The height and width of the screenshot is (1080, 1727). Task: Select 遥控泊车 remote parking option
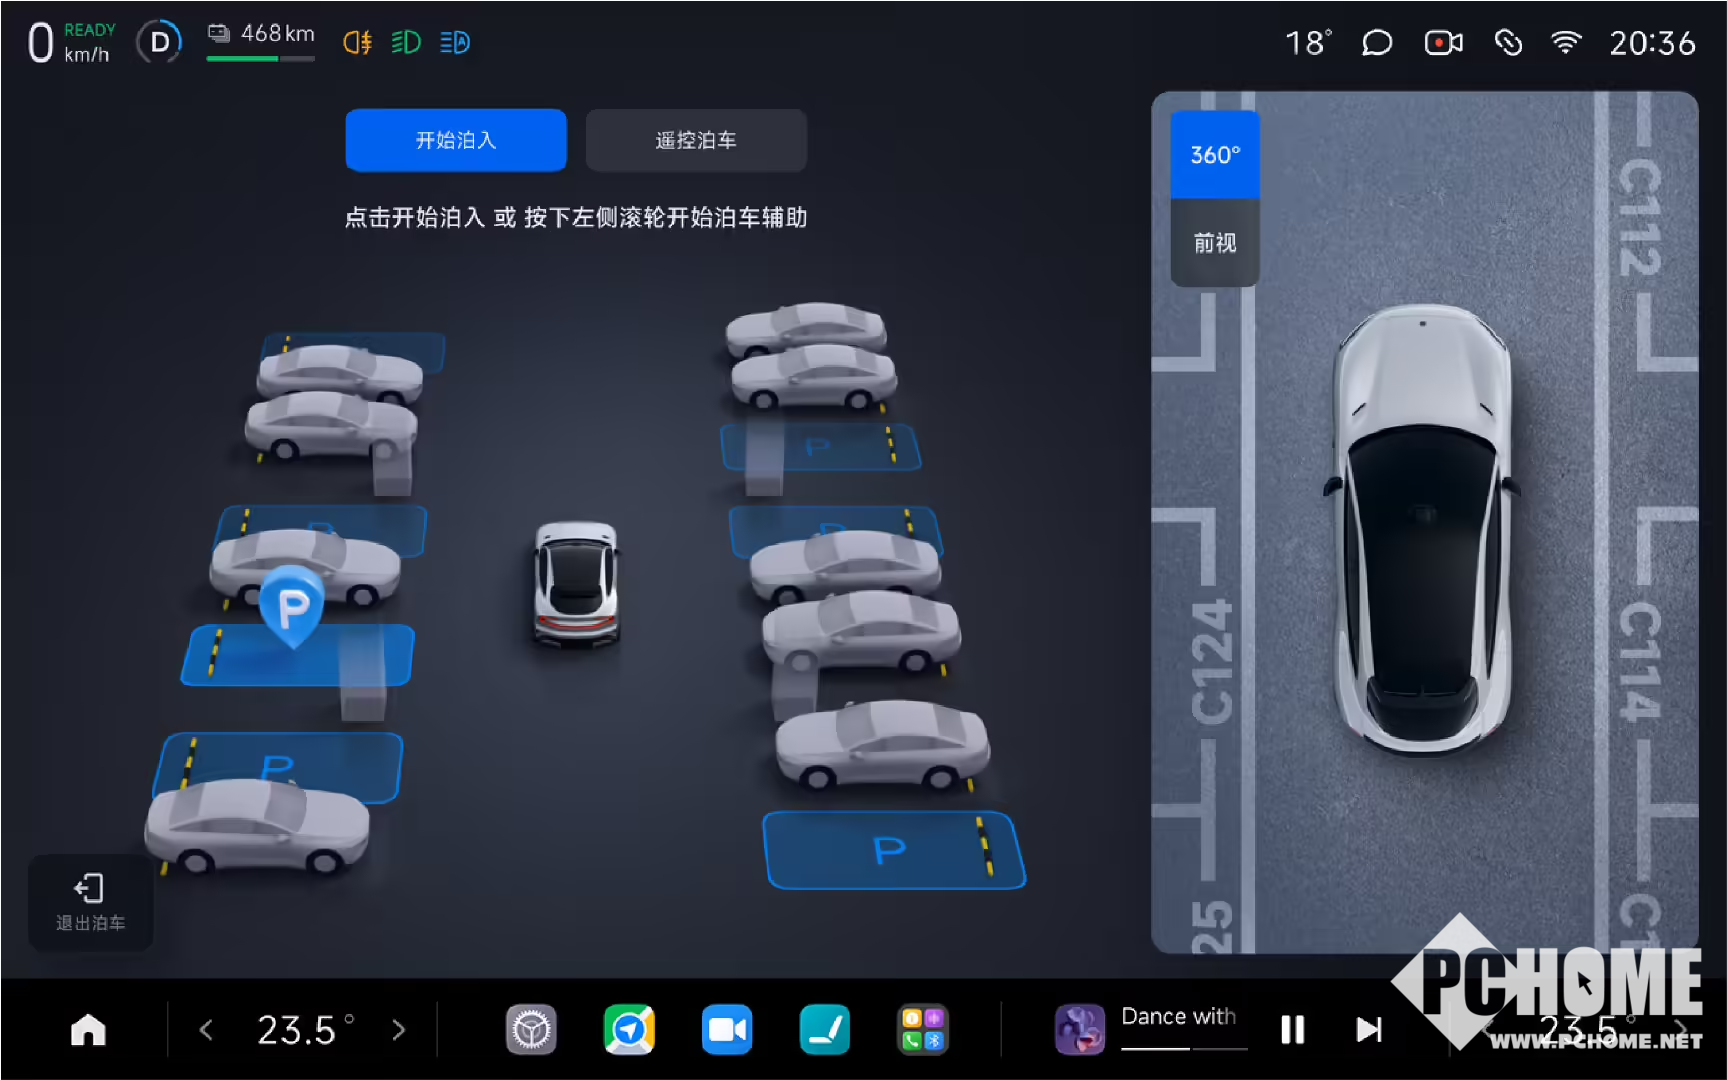pyautogui.click(x=696, y=141)
